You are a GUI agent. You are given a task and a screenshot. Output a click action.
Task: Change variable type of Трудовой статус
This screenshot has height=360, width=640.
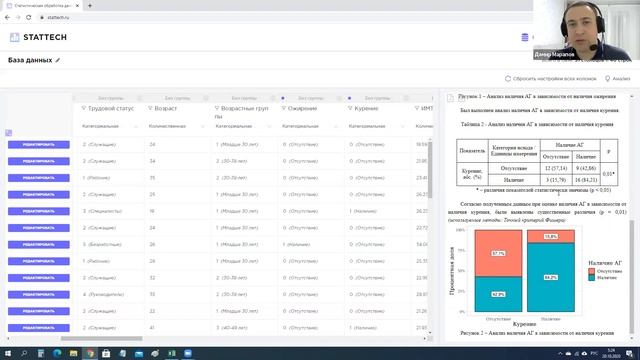click(109, 127)
